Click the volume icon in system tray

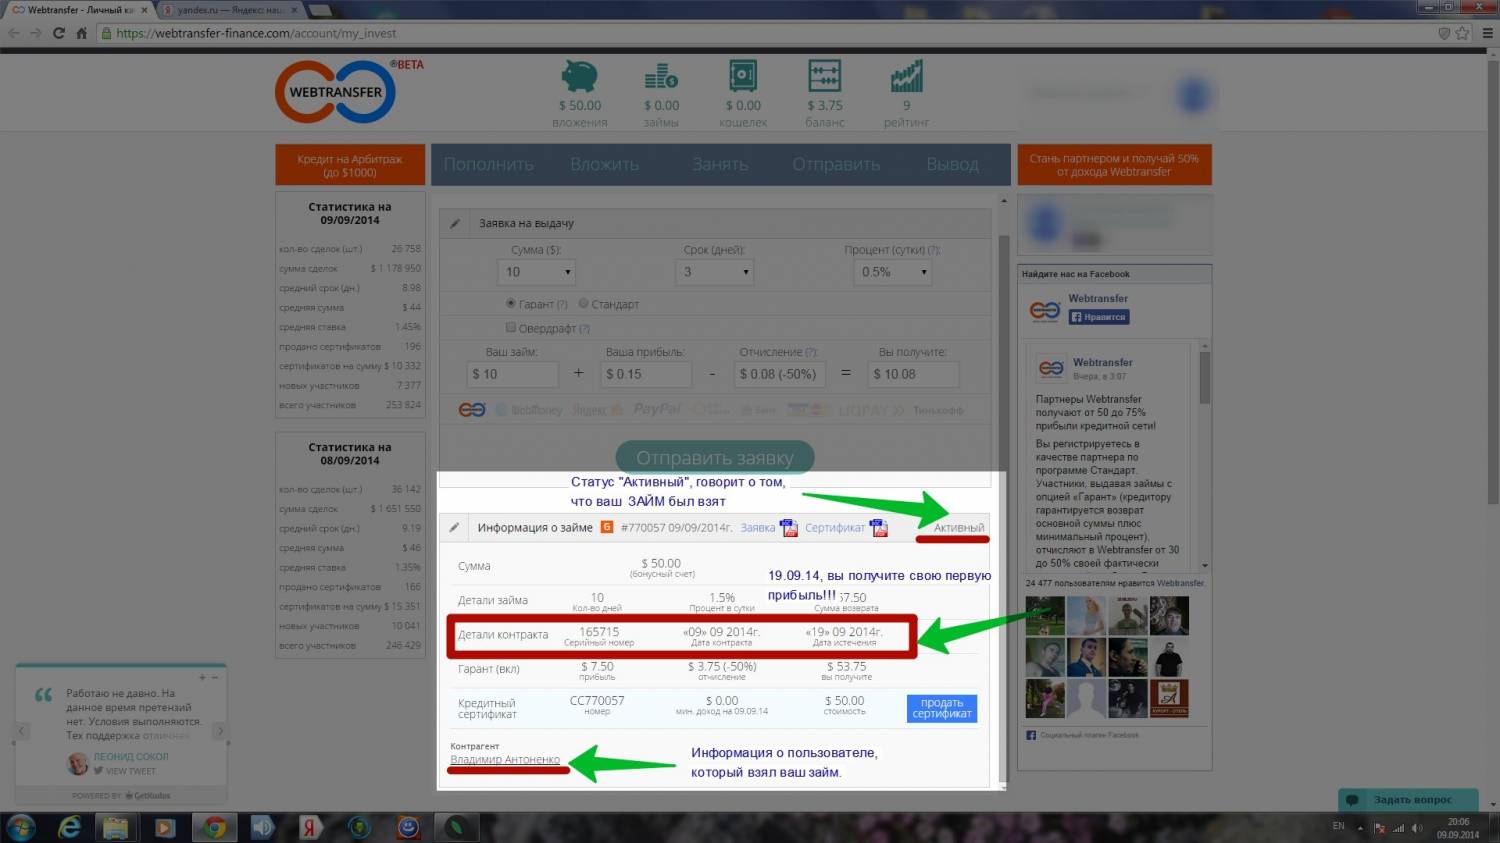[x=1417, y=828]
